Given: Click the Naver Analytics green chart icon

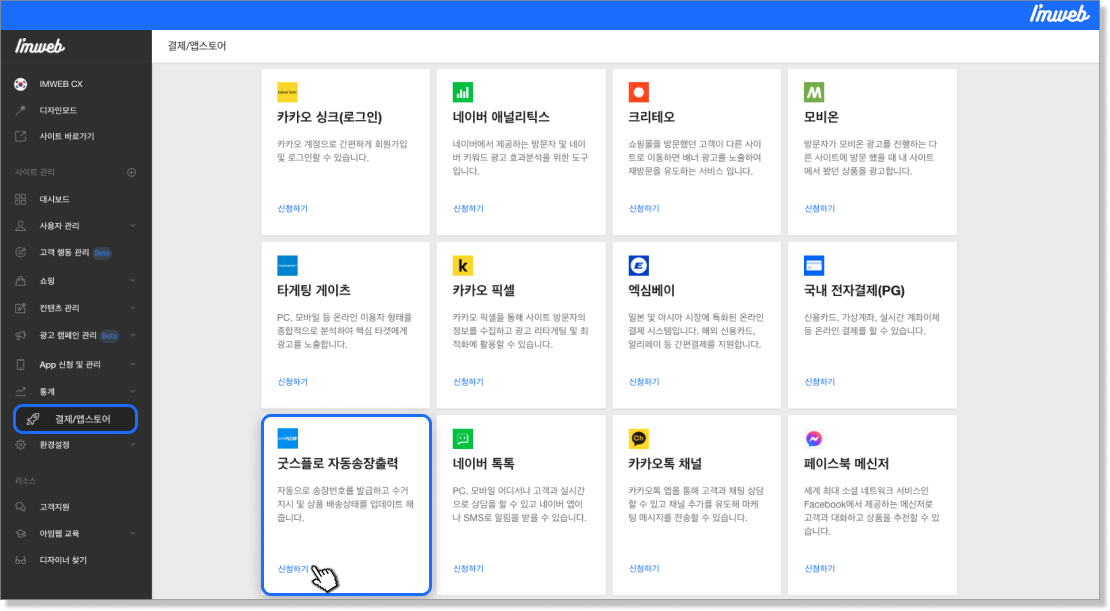Looking at the screenshot, I should (463, 92).
